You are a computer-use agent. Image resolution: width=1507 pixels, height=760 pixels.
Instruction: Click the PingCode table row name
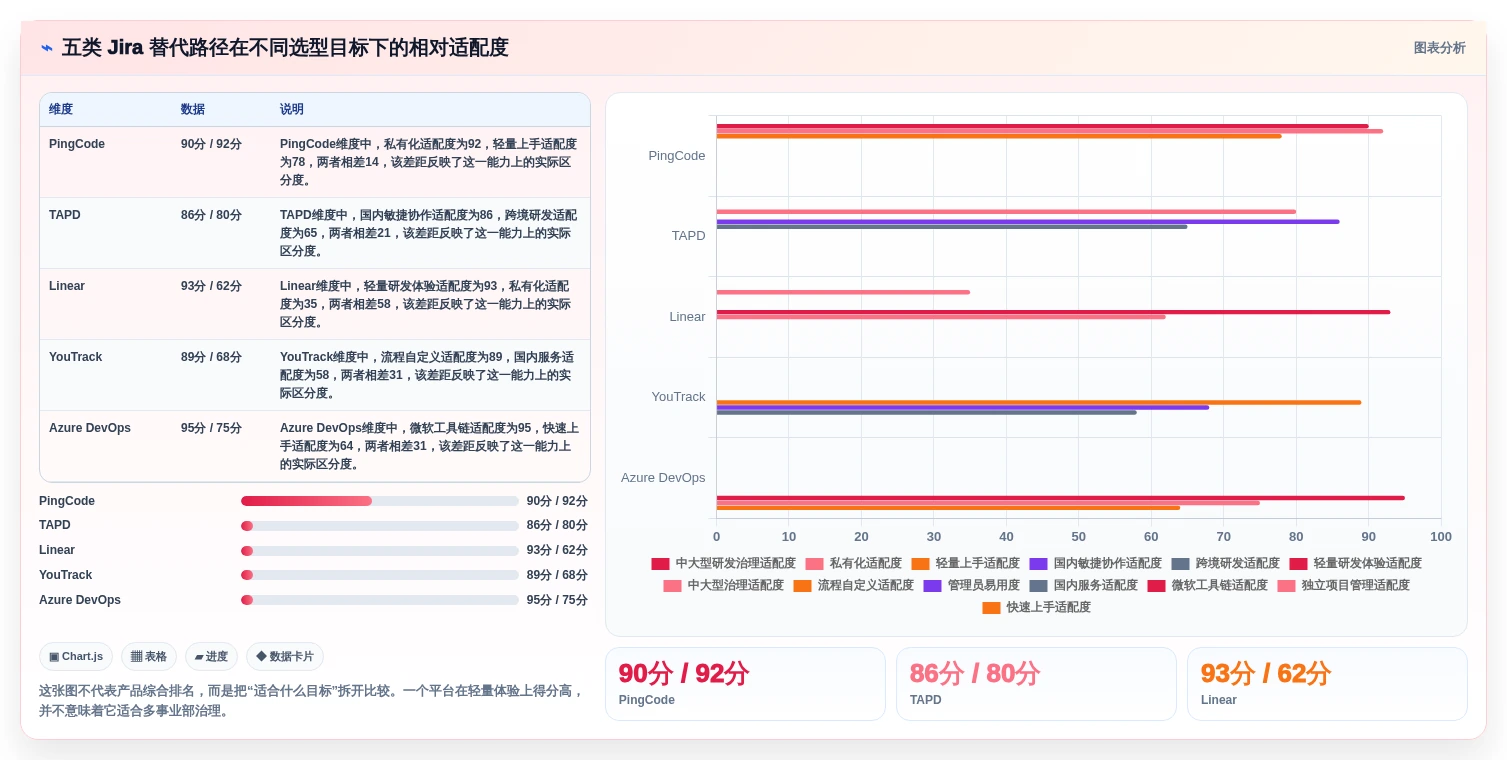[x=77, y=144]
